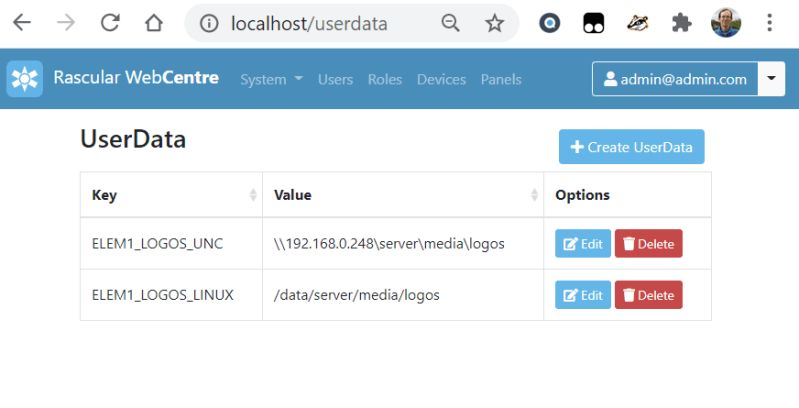Screen dimensions: 799x408
Task: Open the Devices navigation item
Action: 441,79
